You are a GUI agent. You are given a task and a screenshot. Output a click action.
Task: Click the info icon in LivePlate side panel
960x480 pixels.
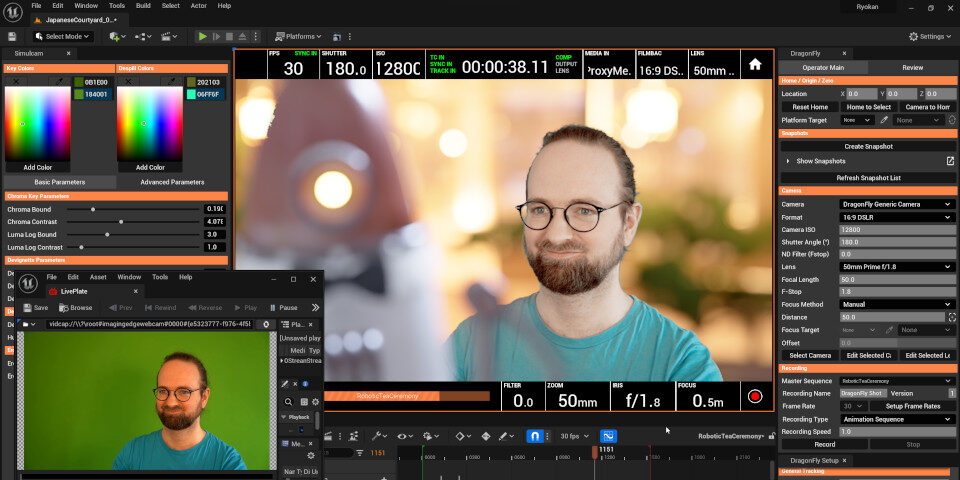305,384
